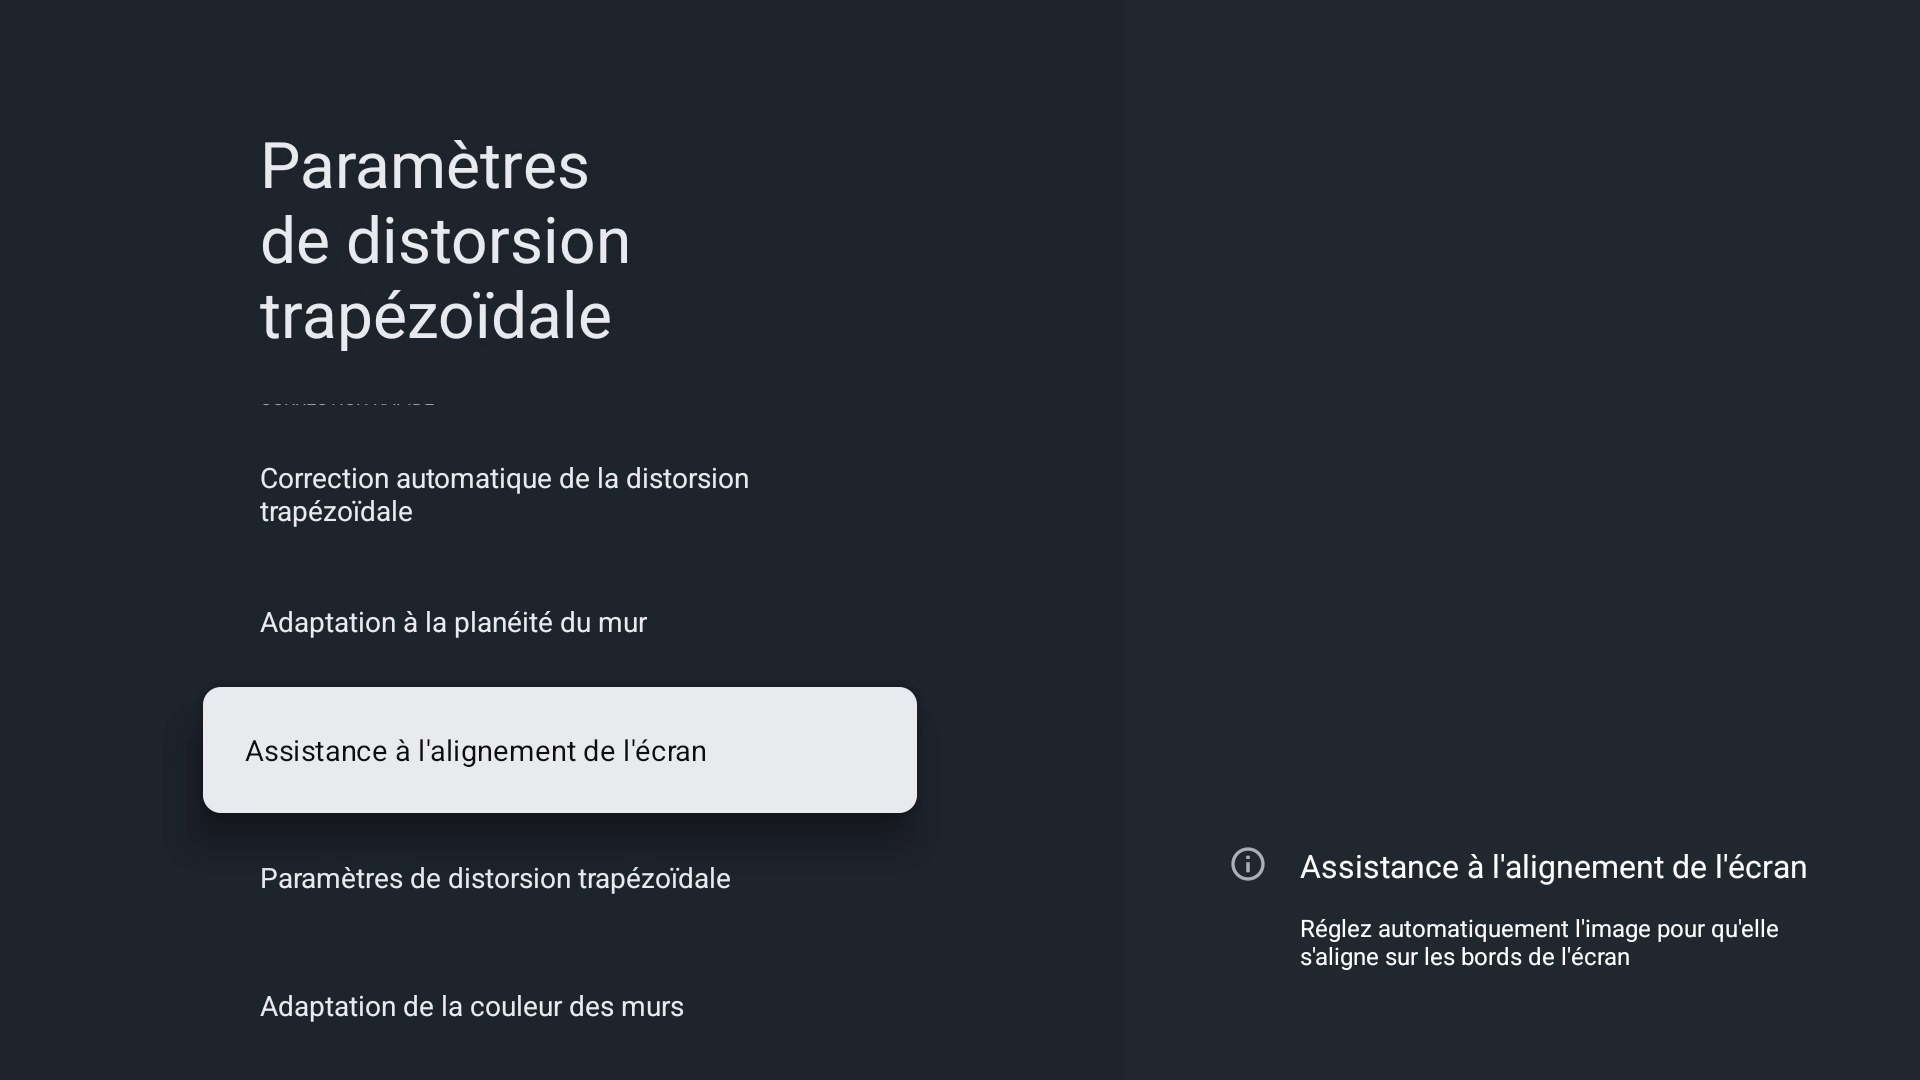Viewport: 1920px width, 1080px height.
Task: Click the "trapézoïdale" word in the page title
Action: 435,317
